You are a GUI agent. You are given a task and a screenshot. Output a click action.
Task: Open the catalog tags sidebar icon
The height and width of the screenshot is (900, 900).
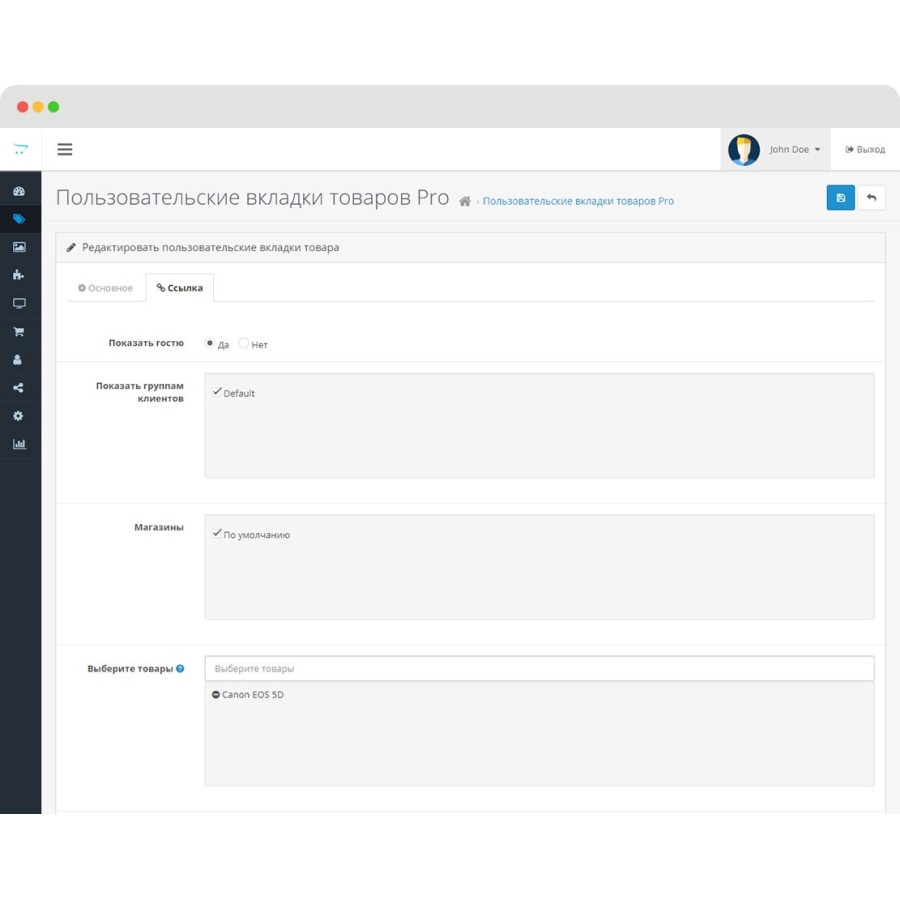coord(19,219)
